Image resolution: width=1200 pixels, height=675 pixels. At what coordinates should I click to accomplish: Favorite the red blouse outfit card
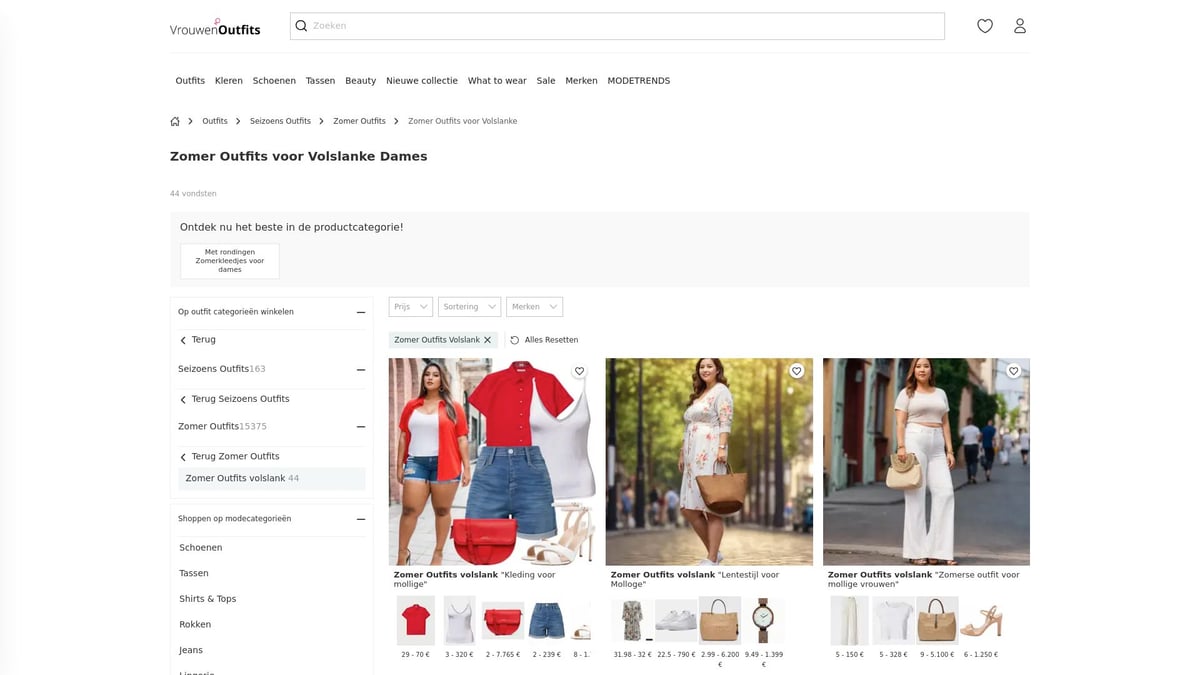pyautogui.click(x=579, y=370)
